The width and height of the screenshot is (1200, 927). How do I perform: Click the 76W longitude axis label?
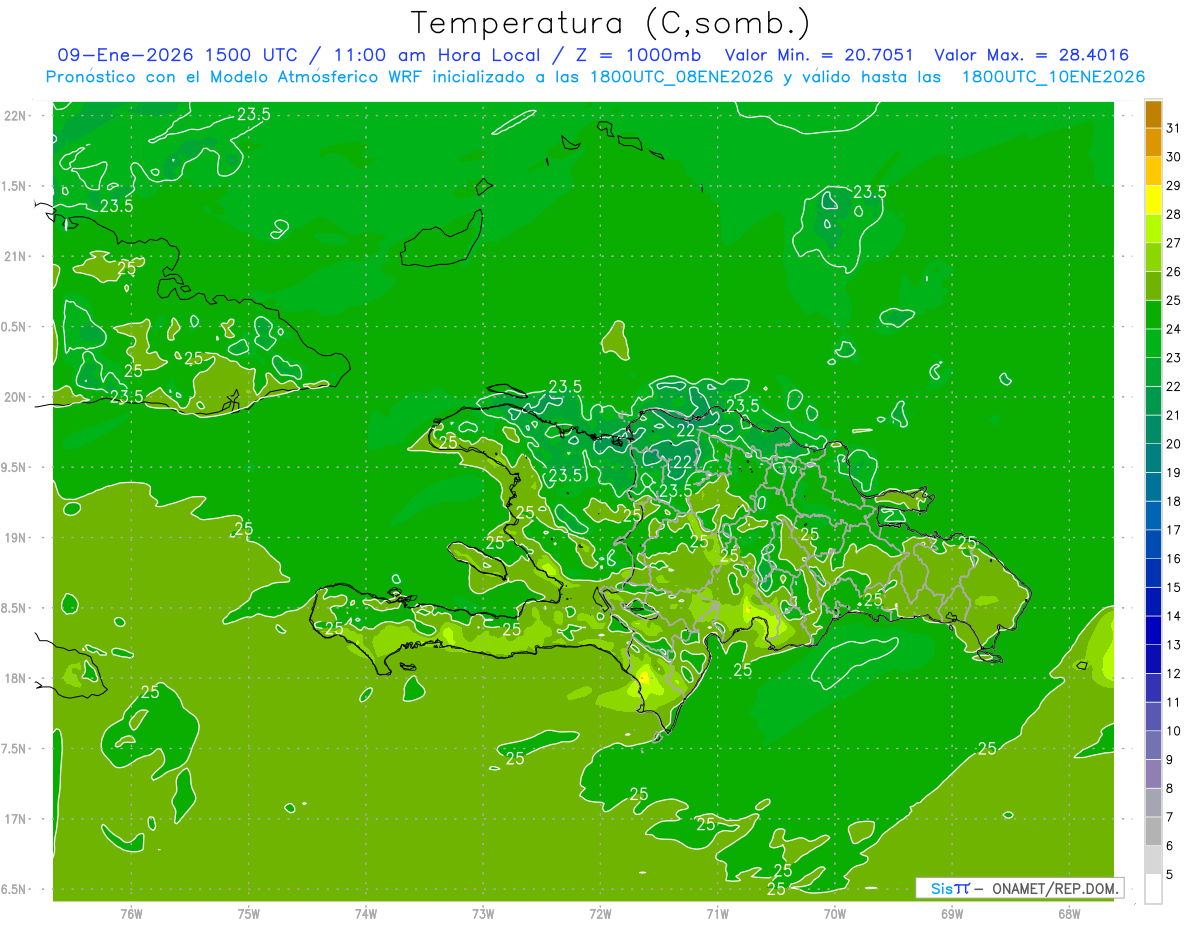[131, 914]
